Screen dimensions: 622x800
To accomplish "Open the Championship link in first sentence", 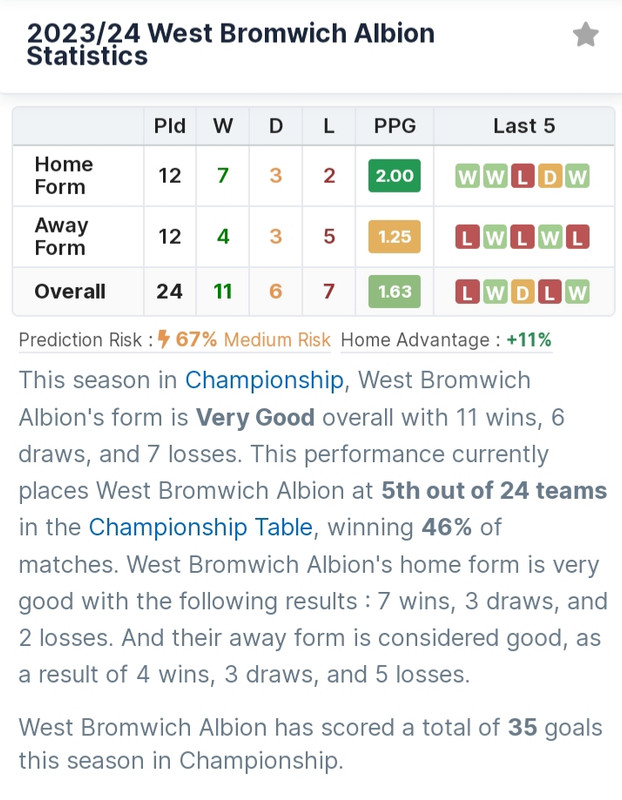I will (x=264, y=380).
